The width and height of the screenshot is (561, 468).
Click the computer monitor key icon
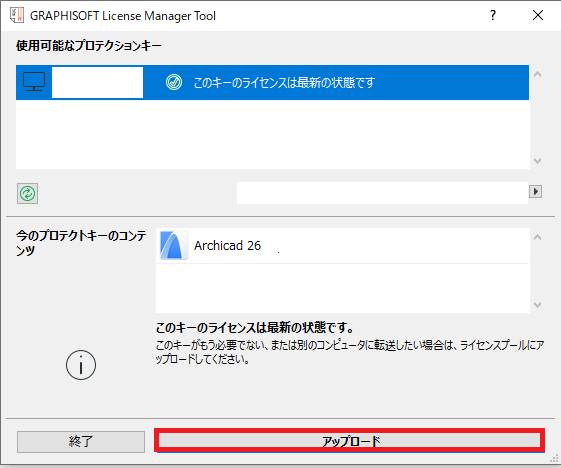click(x=34, y=82)
